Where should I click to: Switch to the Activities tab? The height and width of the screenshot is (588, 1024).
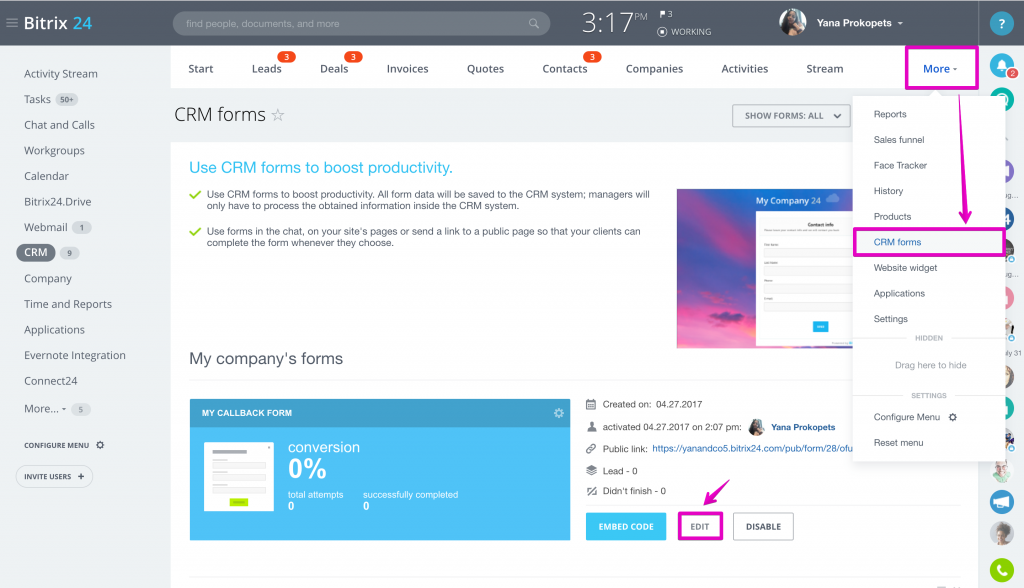[744, 69]
